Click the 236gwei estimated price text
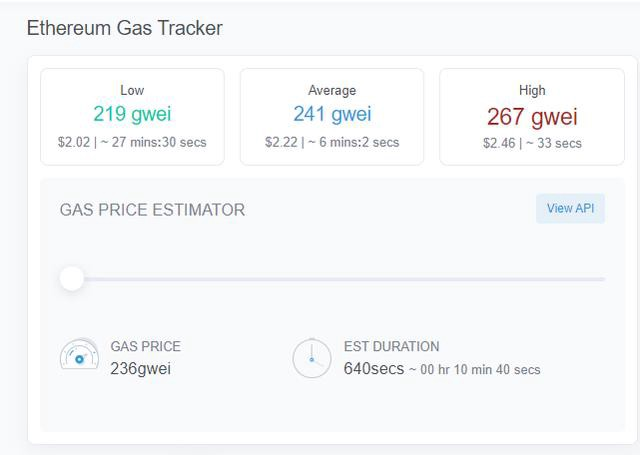The image size is (640, 455). [140, 369]
